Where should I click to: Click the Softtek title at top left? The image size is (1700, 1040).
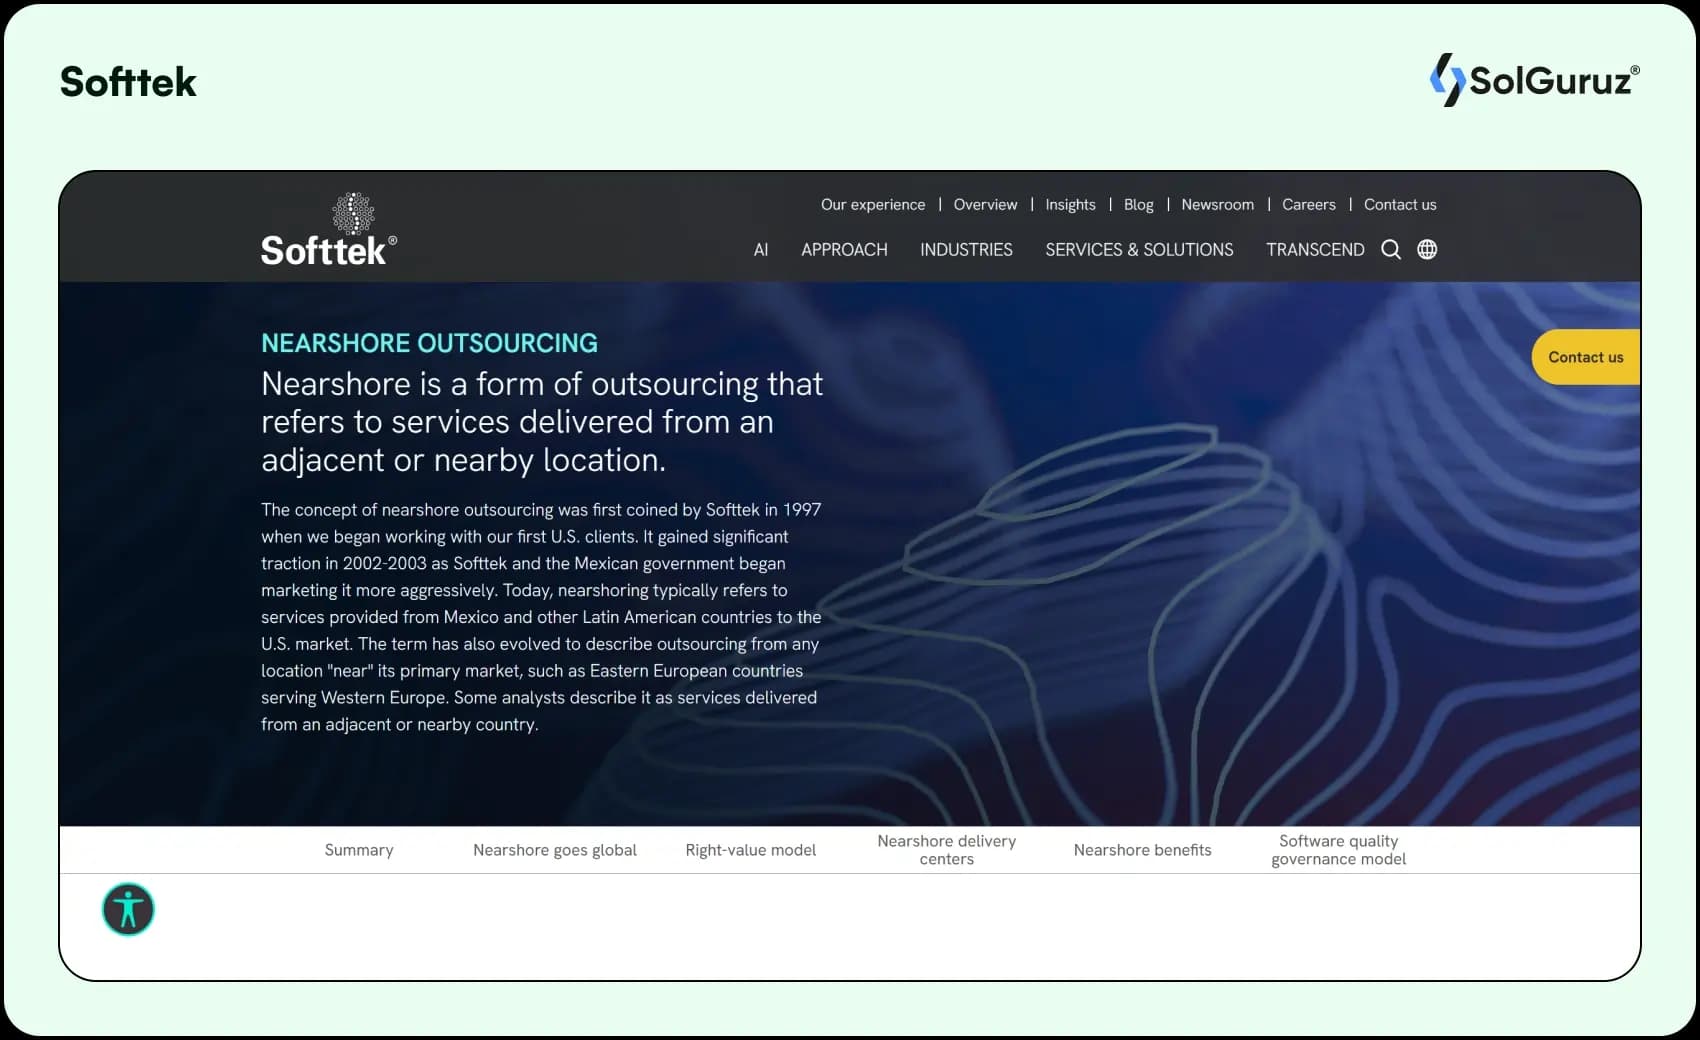tap(128, 81)
